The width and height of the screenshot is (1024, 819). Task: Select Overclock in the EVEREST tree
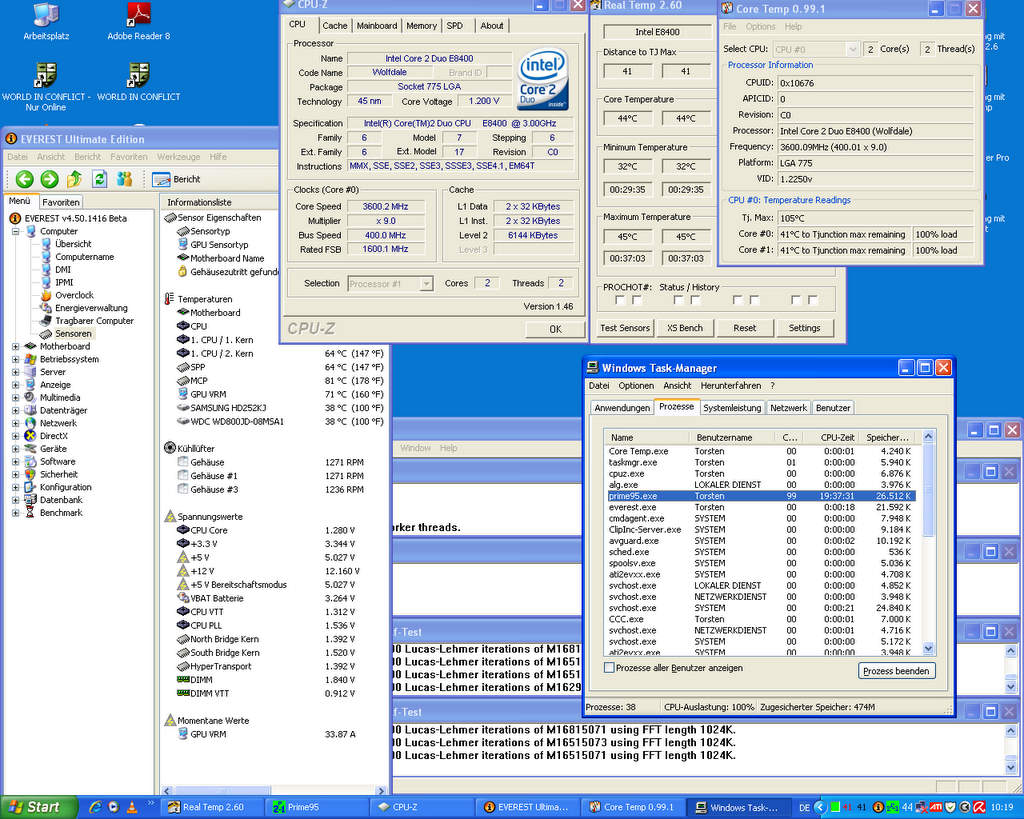[73, 296]
